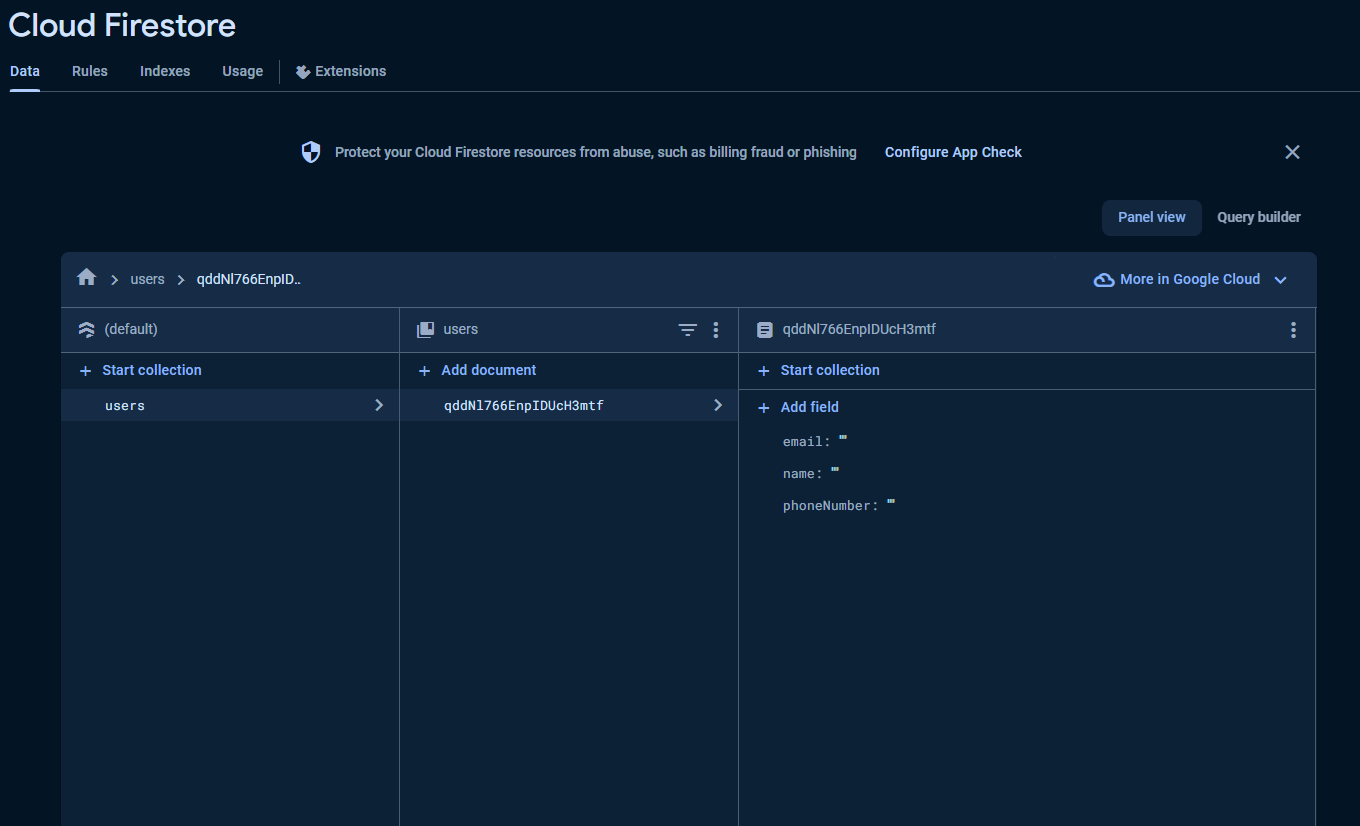Click the cloud icon beside More in Google Cloud
This screenshot has height=826, width=1360.
tap(1104, 280)
